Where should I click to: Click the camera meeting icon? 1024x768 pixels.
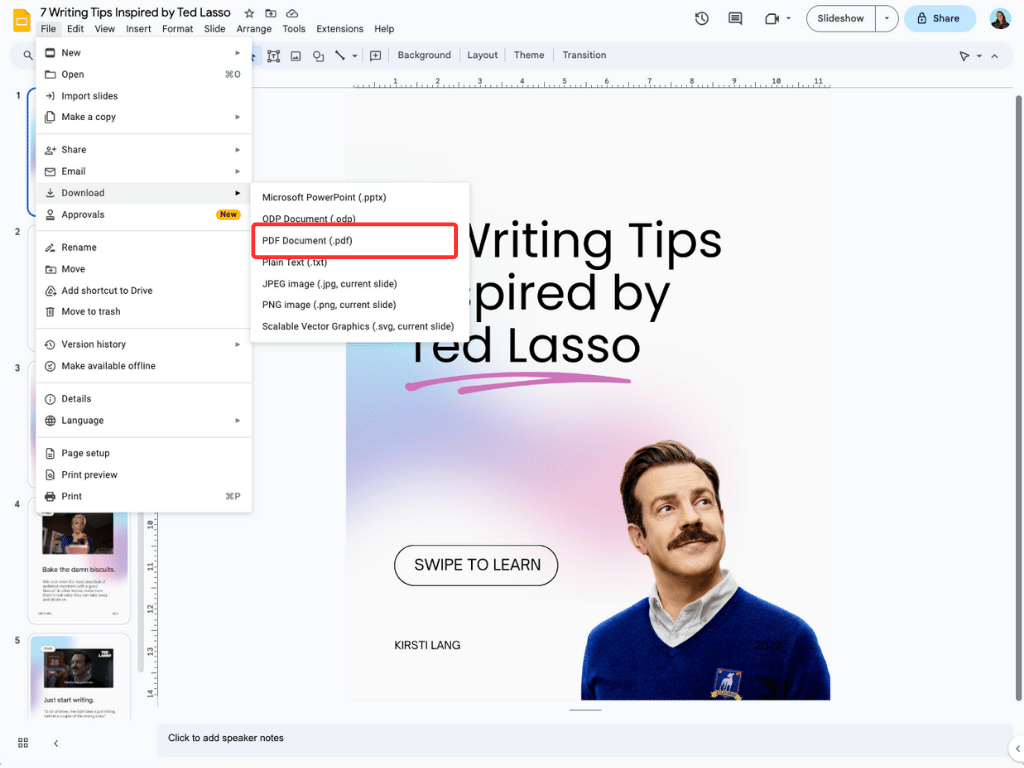point(772,18)
